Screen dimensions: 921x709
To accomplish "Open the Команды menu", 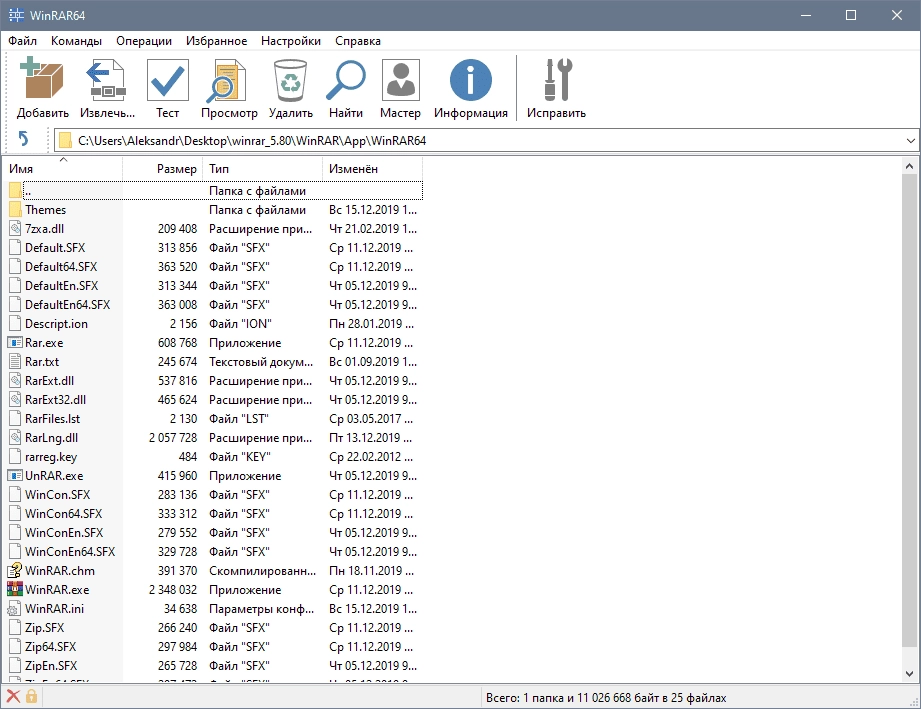I will (76, 41).
